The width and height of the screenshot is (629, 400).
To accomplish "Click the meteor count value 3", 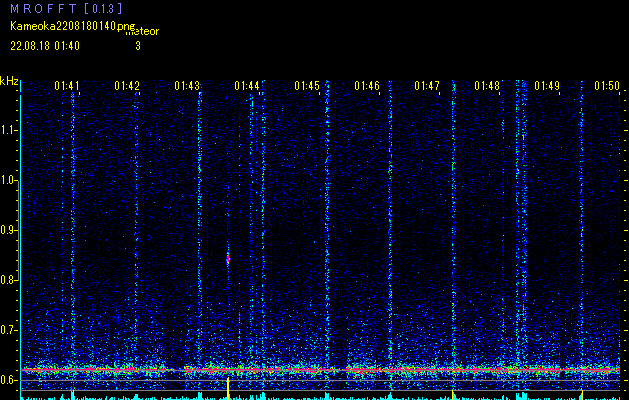I will pyautogui.click(x=138, y=46).
